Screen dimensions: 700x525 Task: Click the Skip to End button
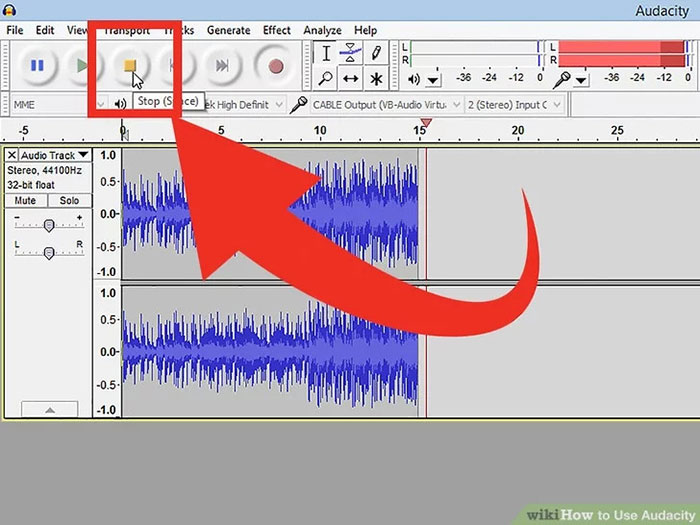tap(222, 66)
